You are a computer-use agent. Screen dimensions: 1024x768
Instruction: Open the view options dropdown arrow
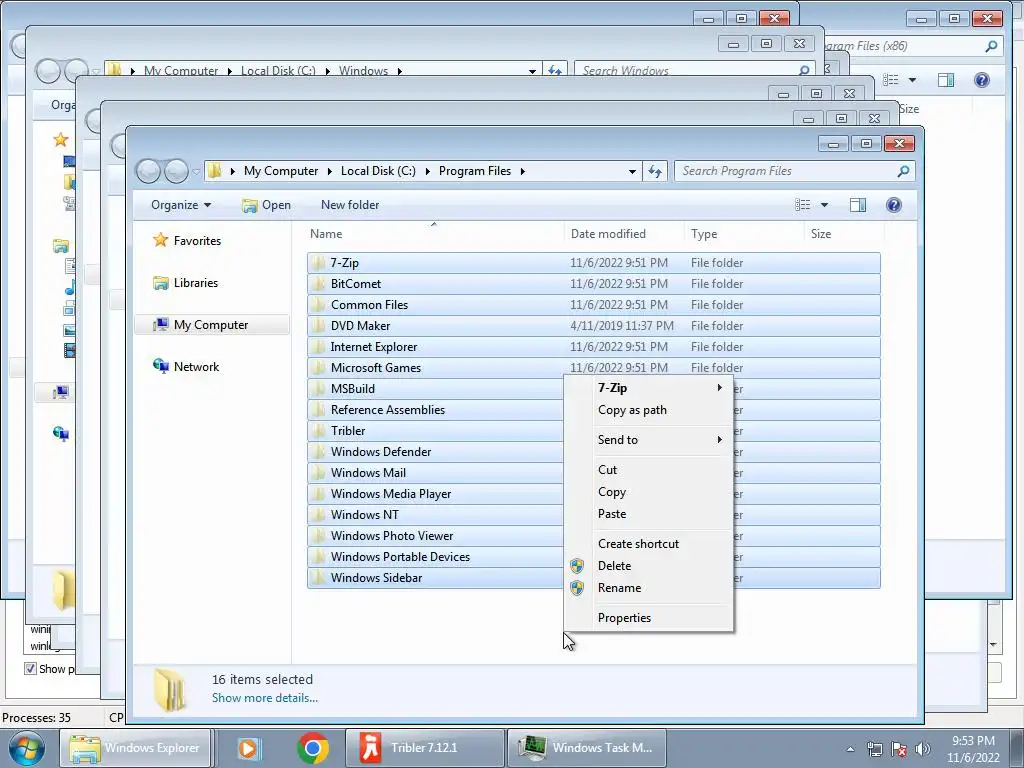[x=824, y=205]
